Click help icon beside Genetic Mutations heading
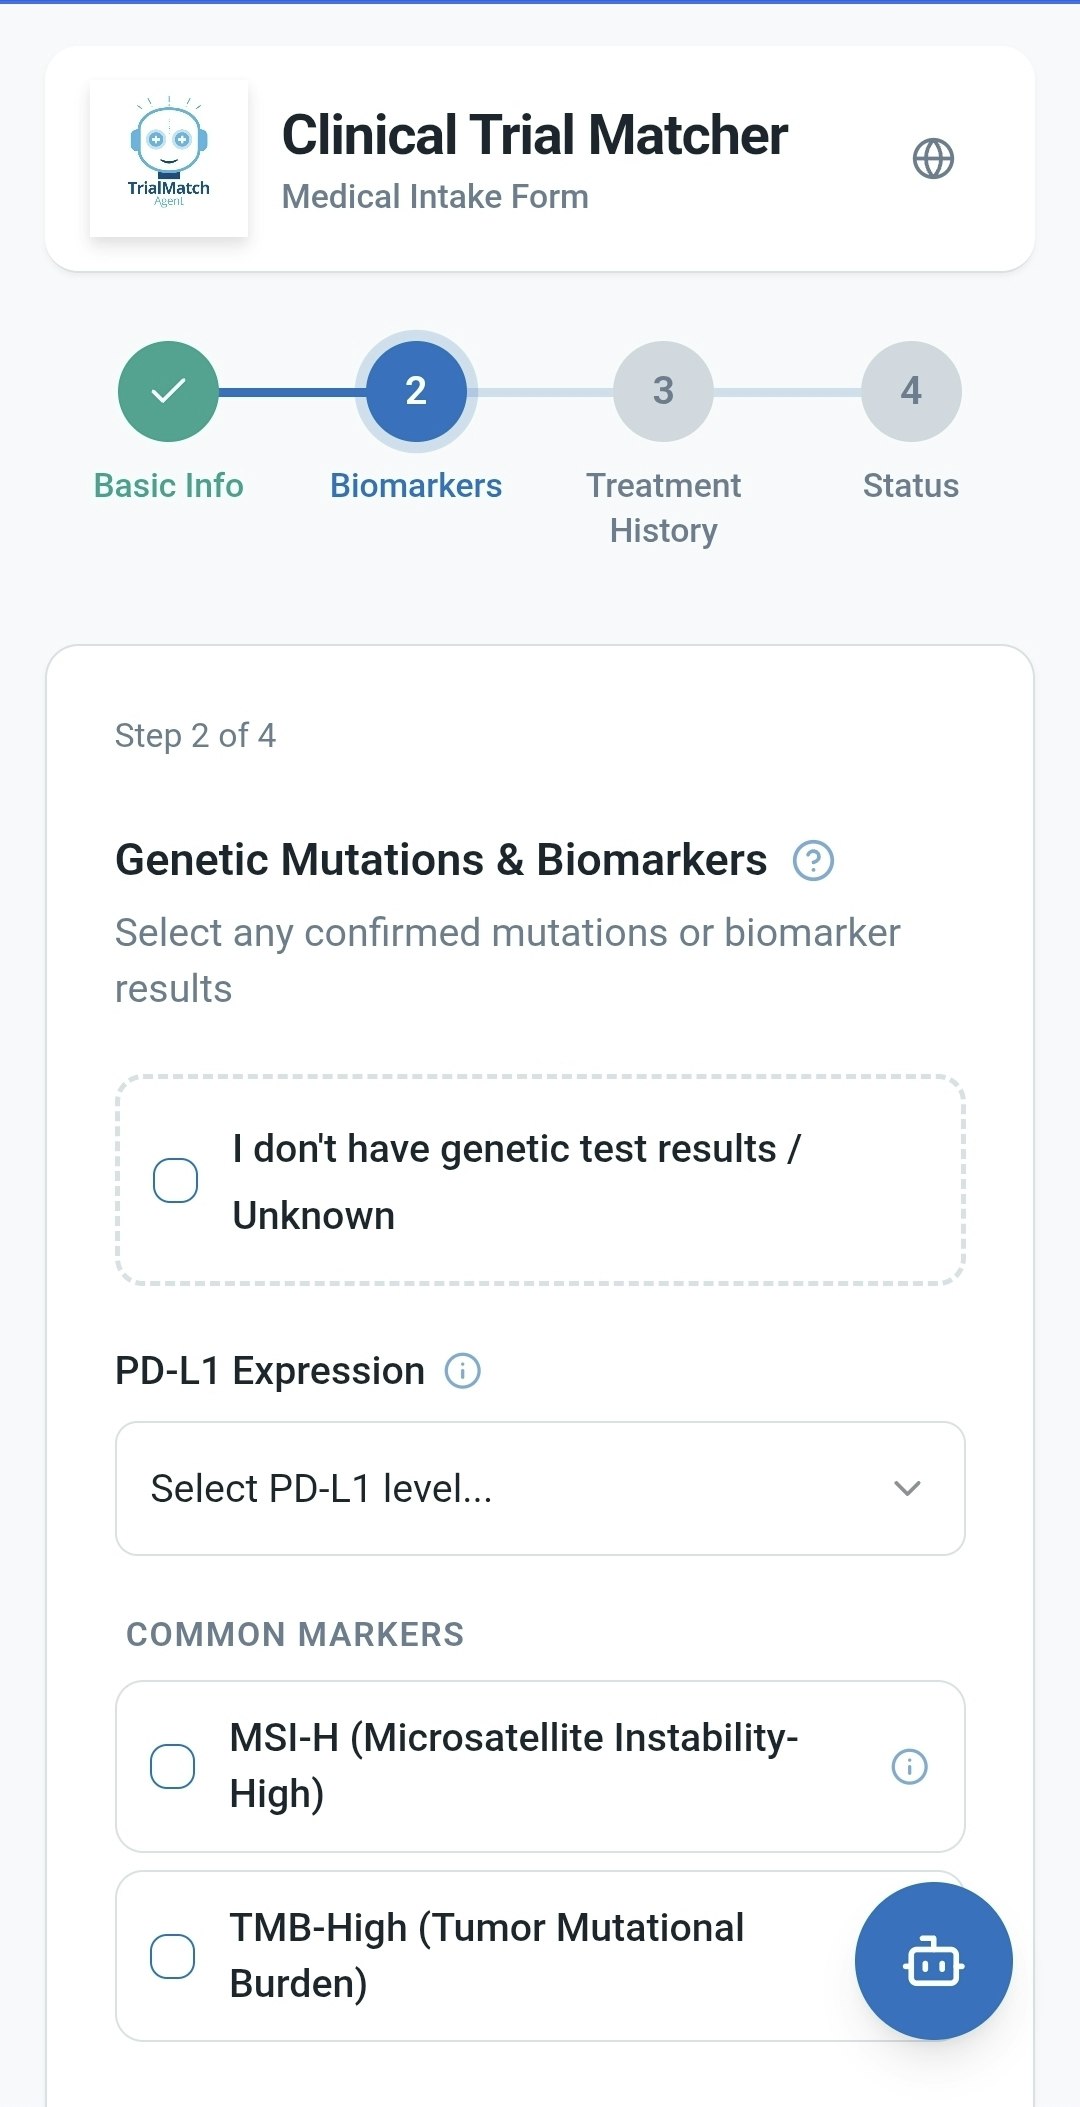This screenshot has width=1080, height=2107. tap(813, 861)
